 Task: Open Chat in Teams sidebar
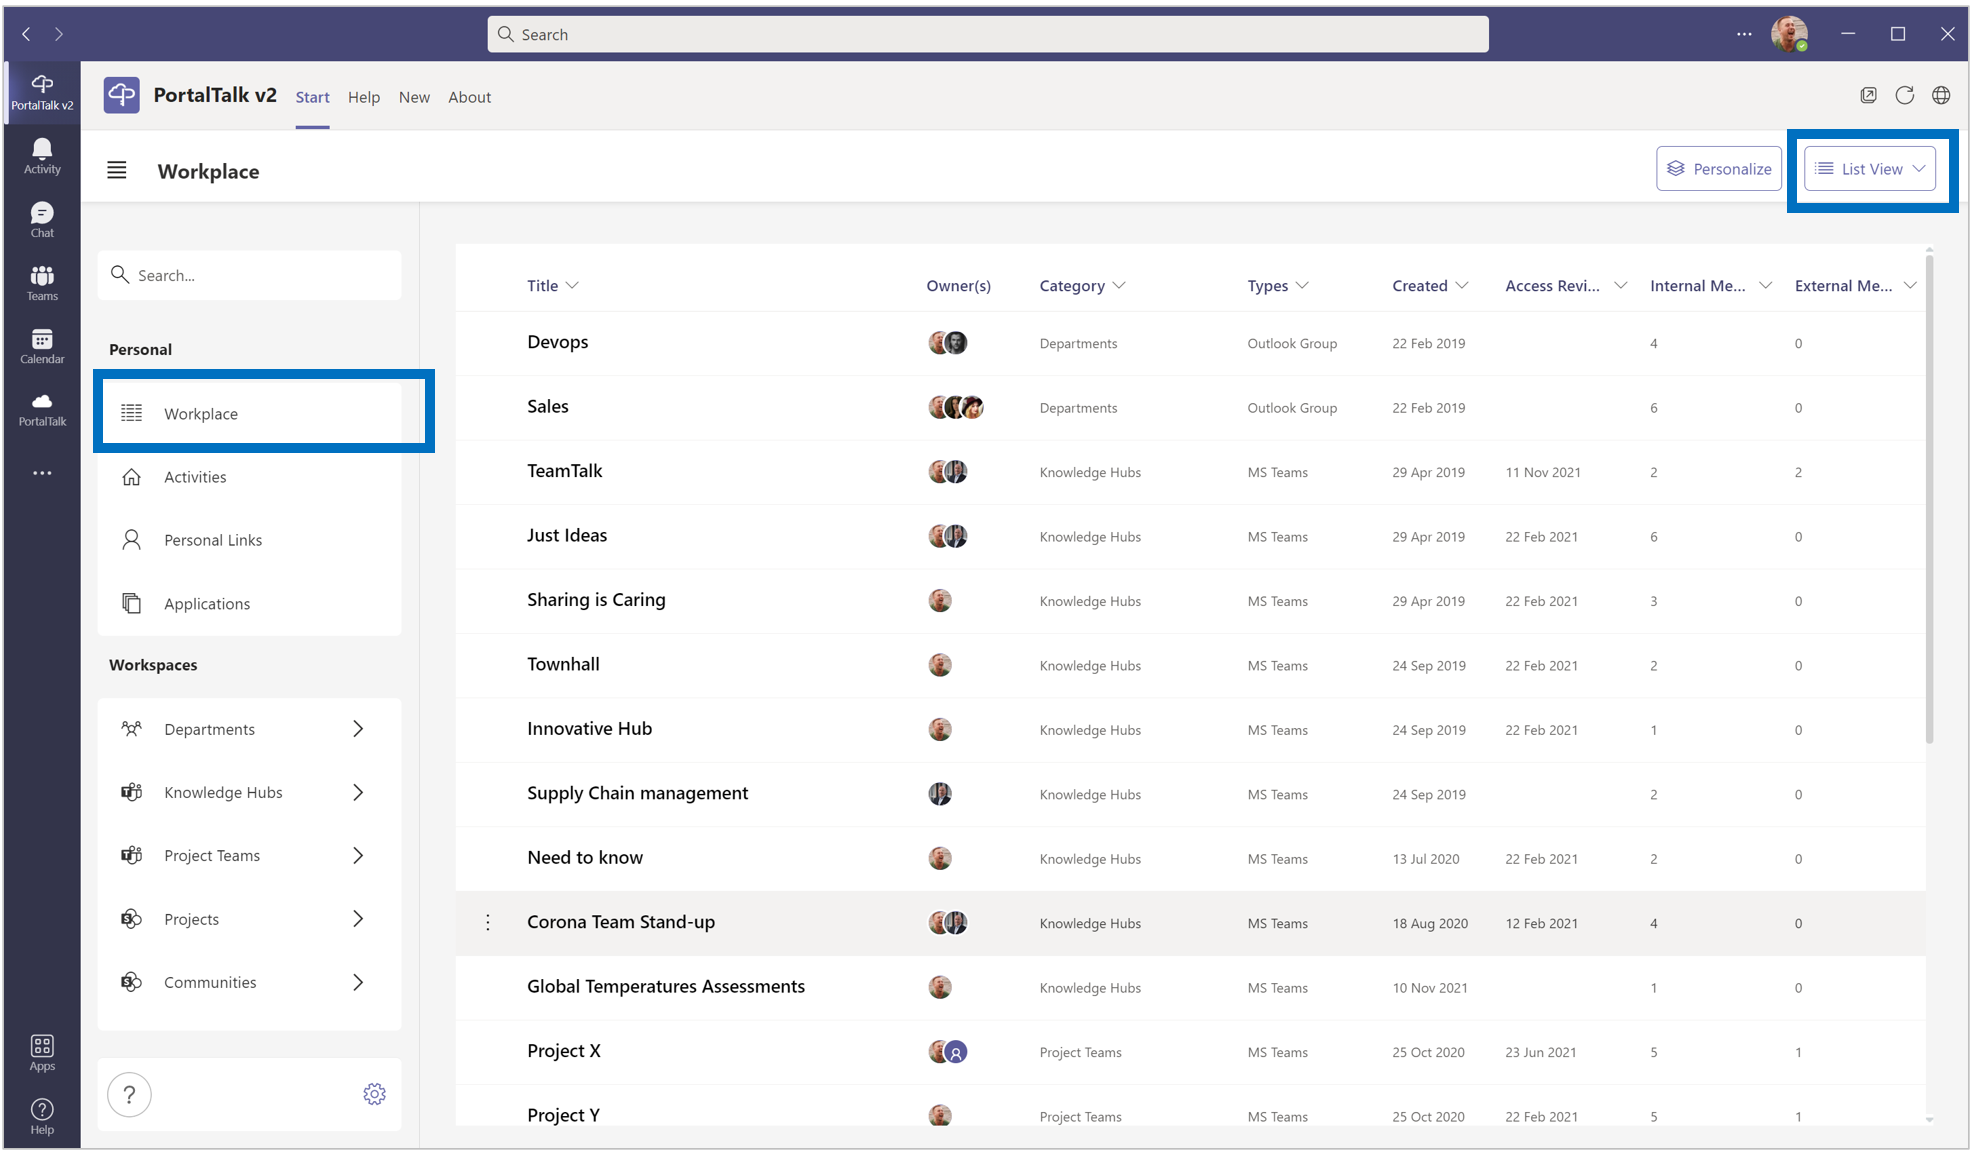pyautogui.click(x=42, y=220)
